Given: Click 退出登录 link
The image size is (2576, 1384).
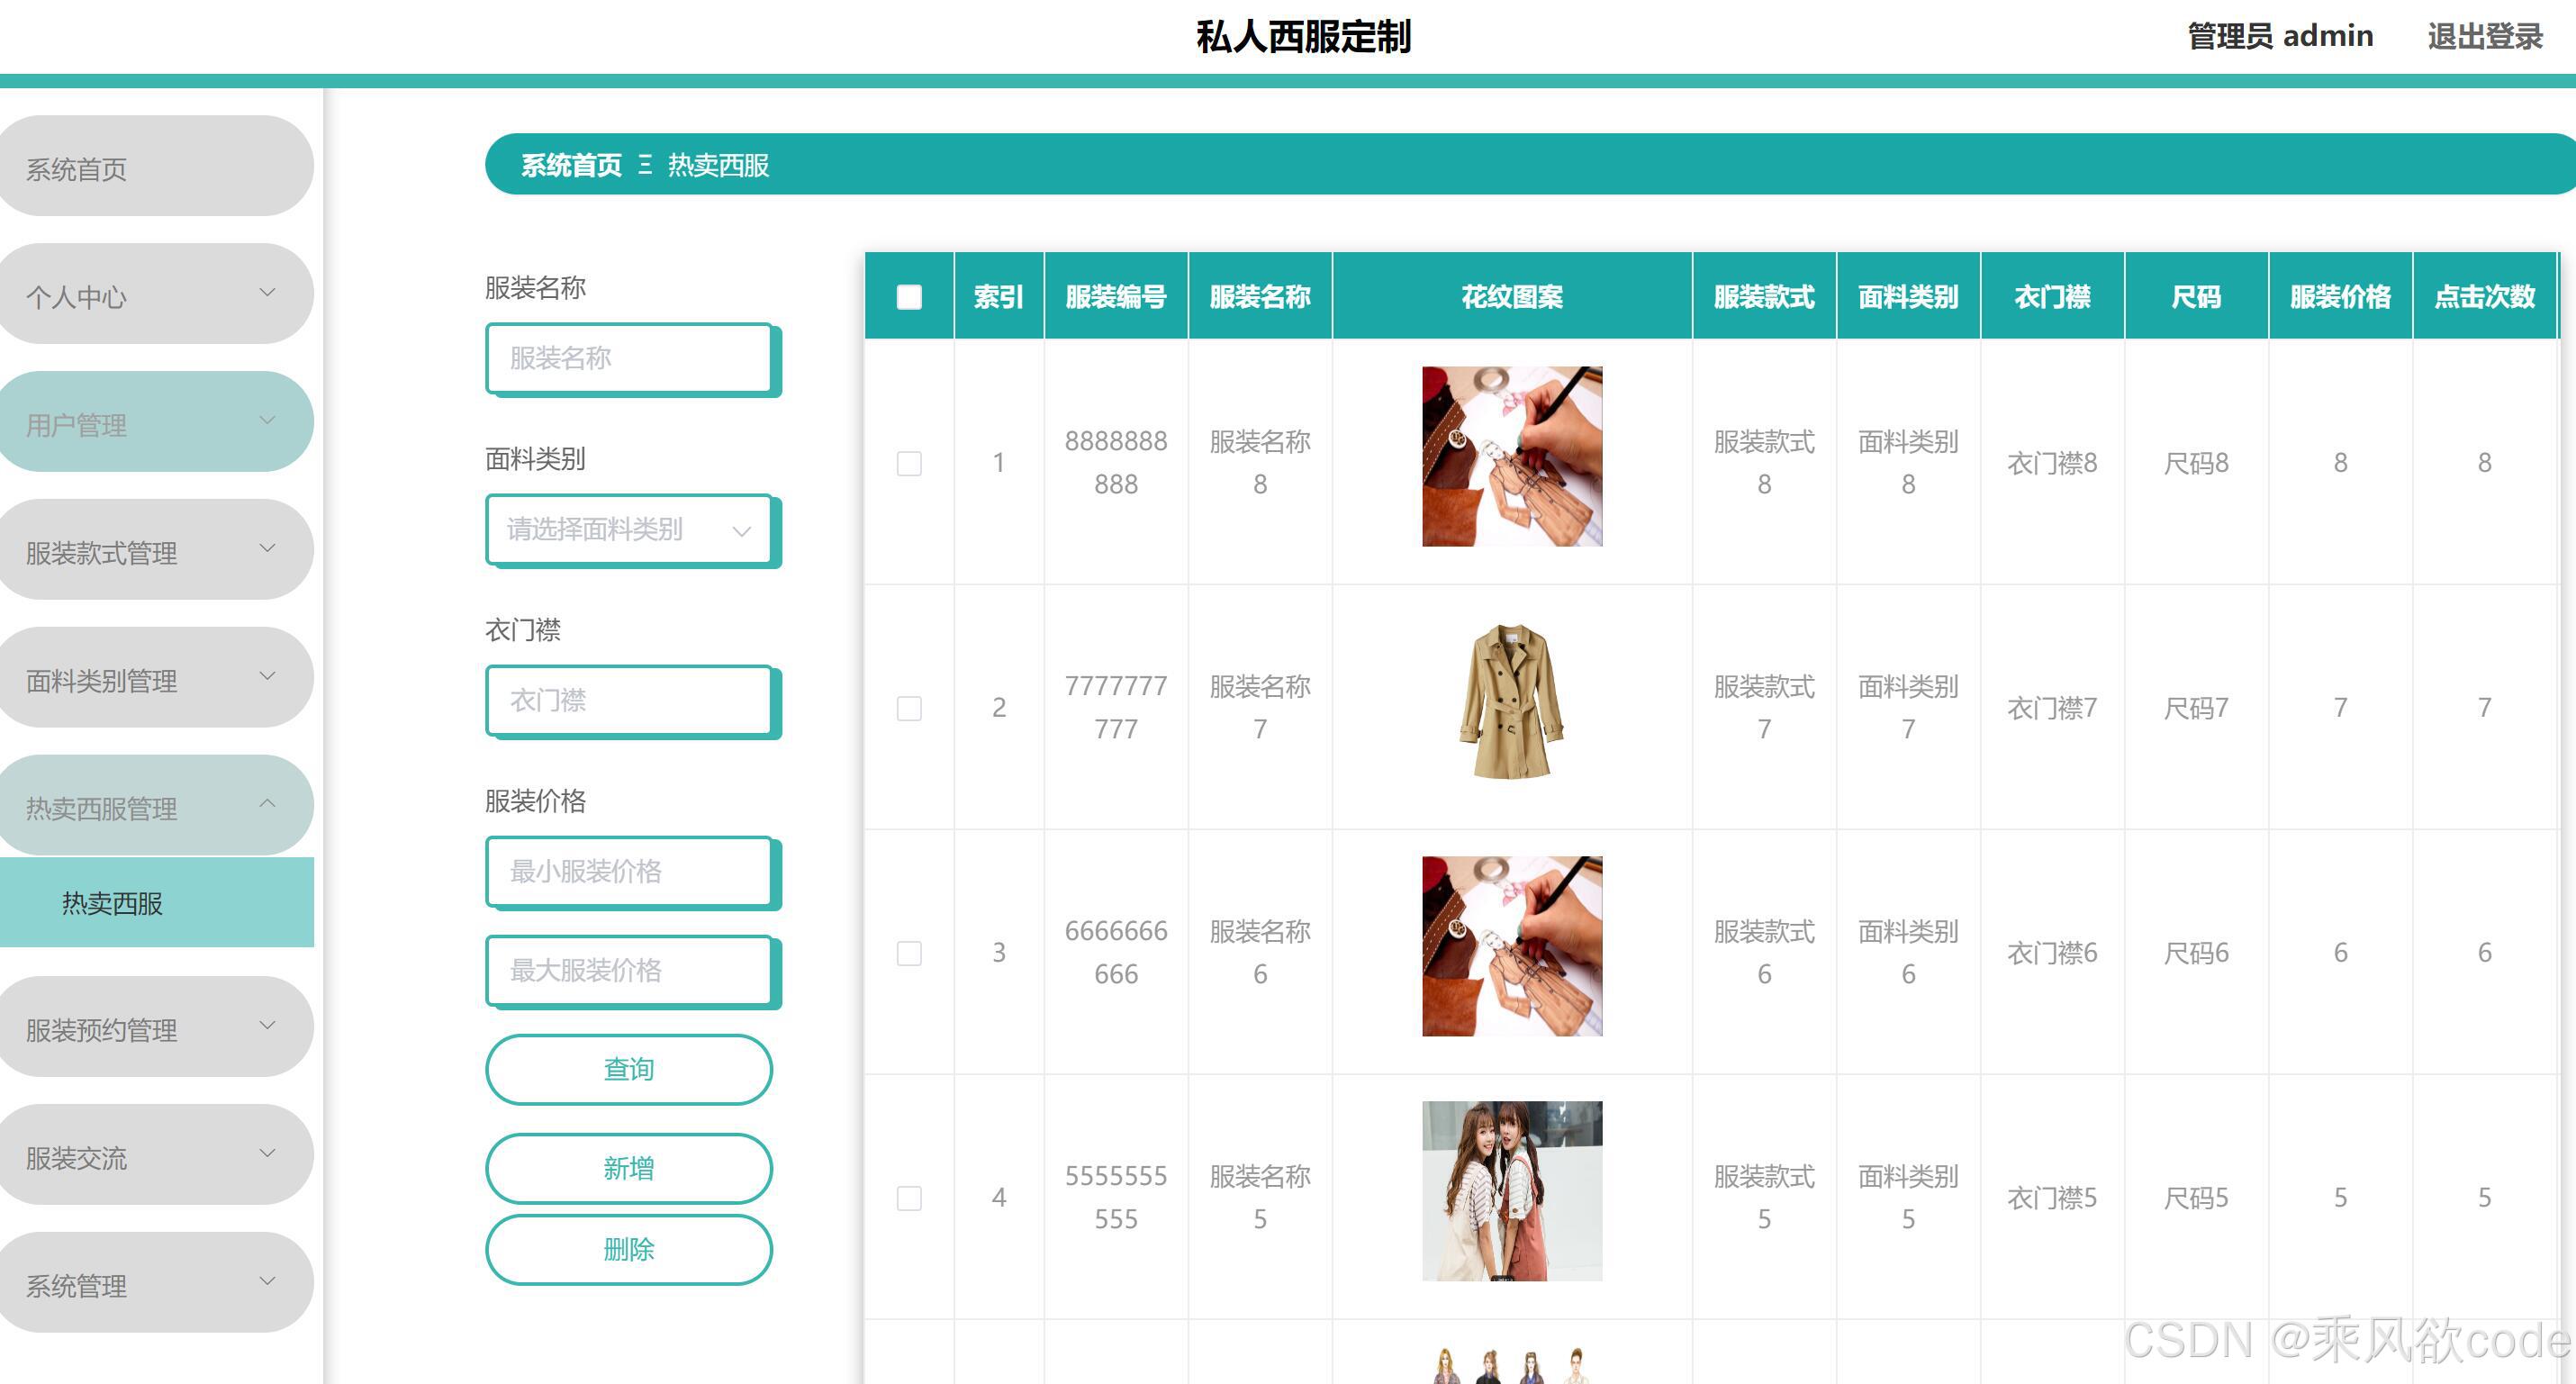Looking at the screenshot, I should 2484,37.
